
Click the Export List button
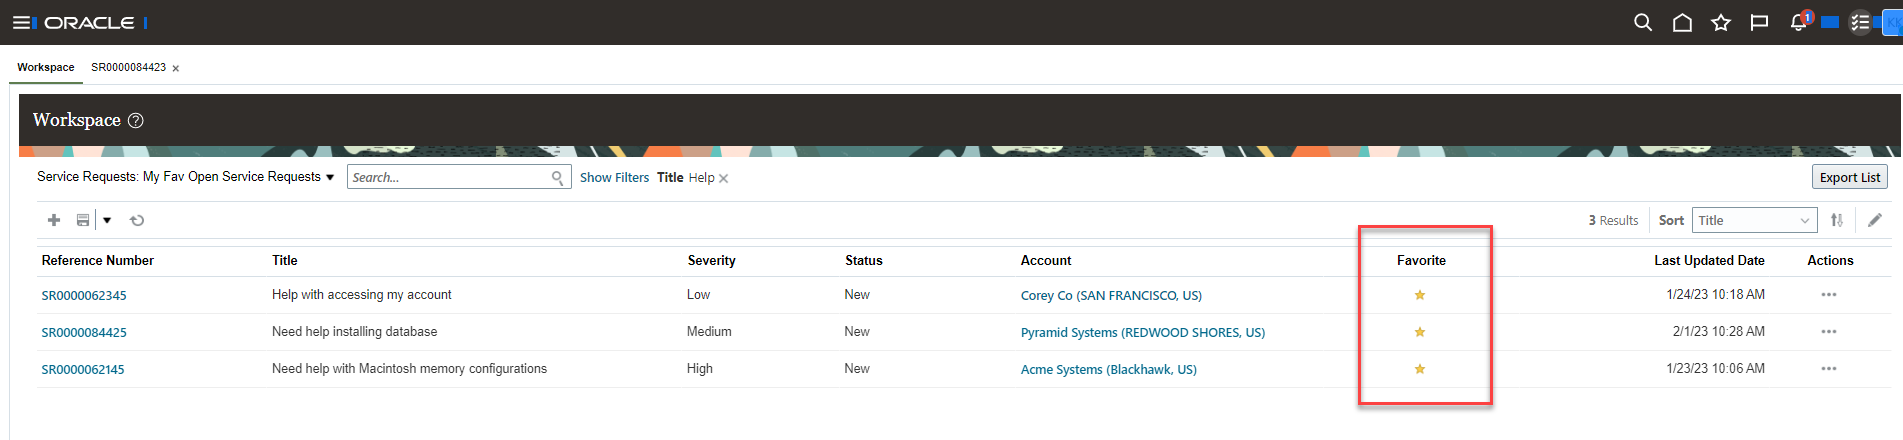pos(1849,177)
